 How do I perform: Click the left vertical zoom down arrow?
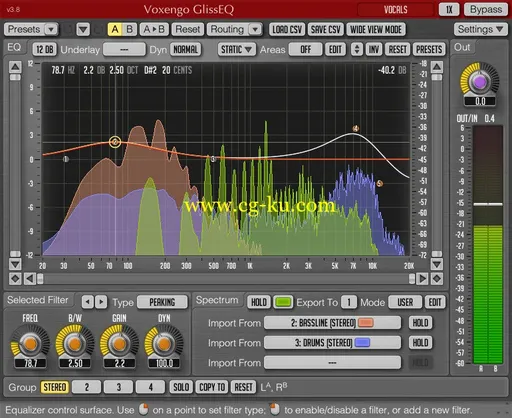pos(15,265)
